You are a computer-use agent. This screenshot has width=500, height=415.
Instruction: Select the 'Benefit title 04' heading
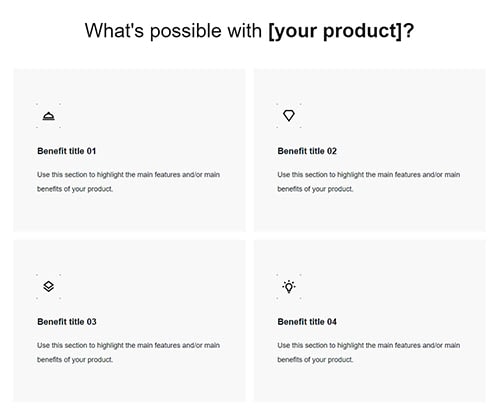307,322
